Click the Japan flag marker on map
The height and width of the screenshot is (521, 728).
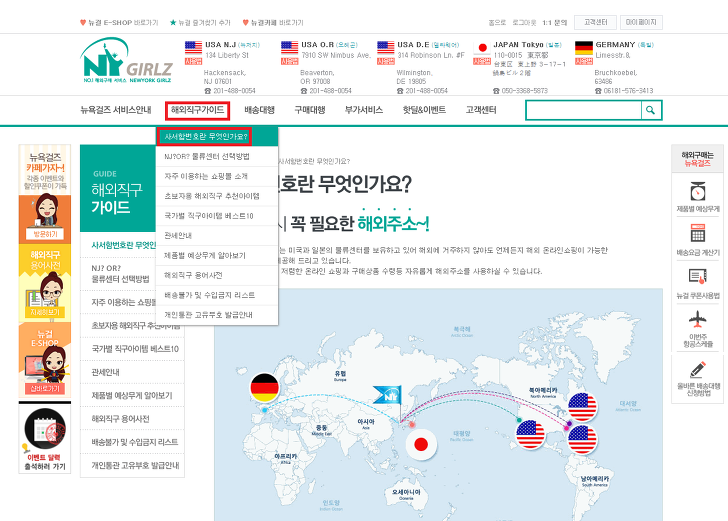(421, 444)
